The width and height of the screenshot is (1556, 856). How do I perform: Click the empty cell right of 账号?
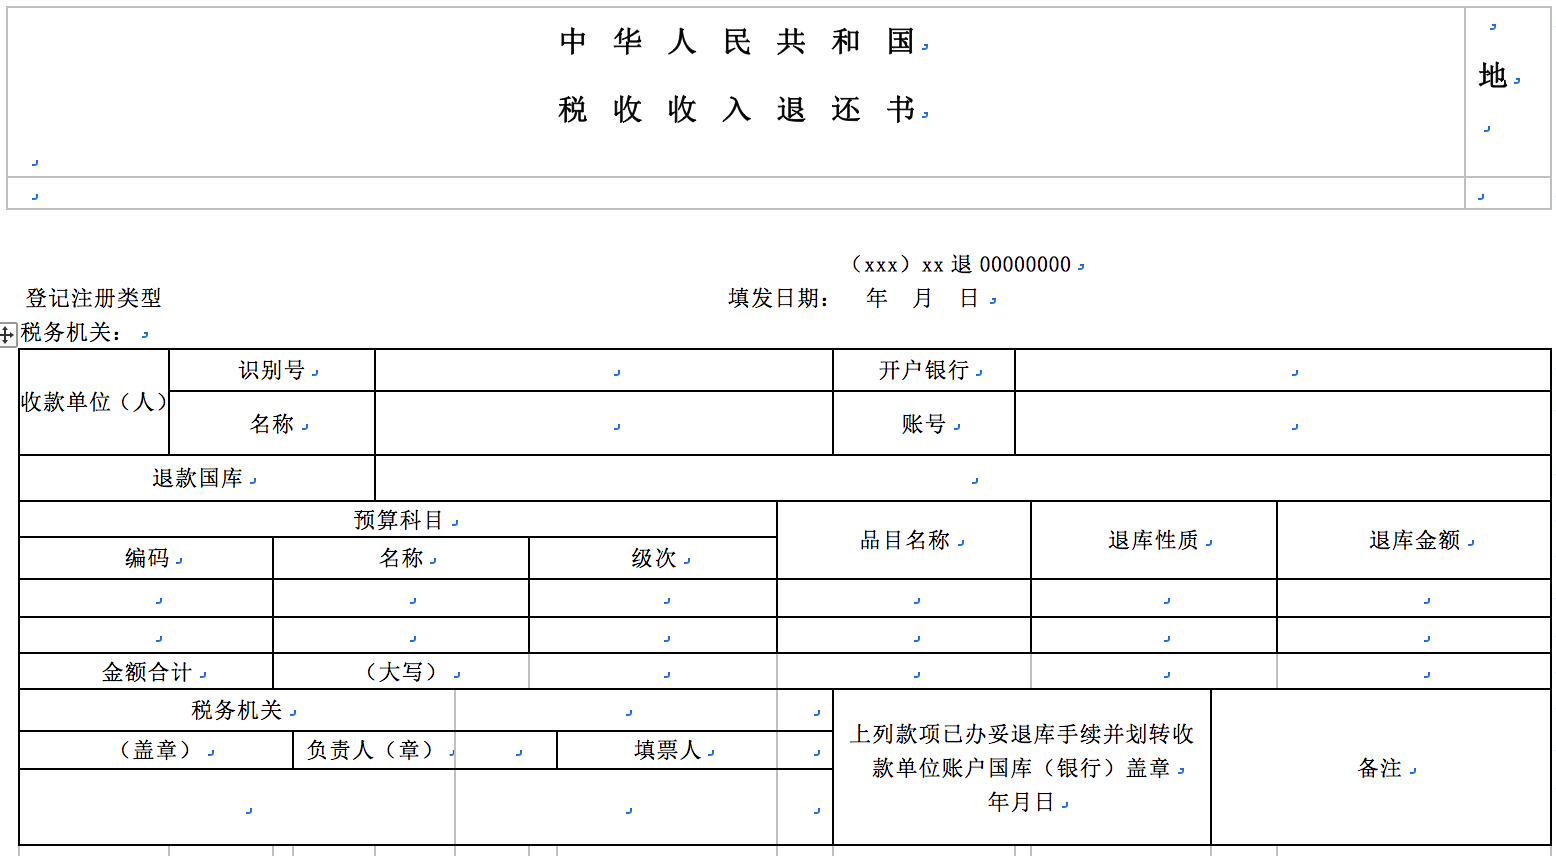tap(1283, 423)
